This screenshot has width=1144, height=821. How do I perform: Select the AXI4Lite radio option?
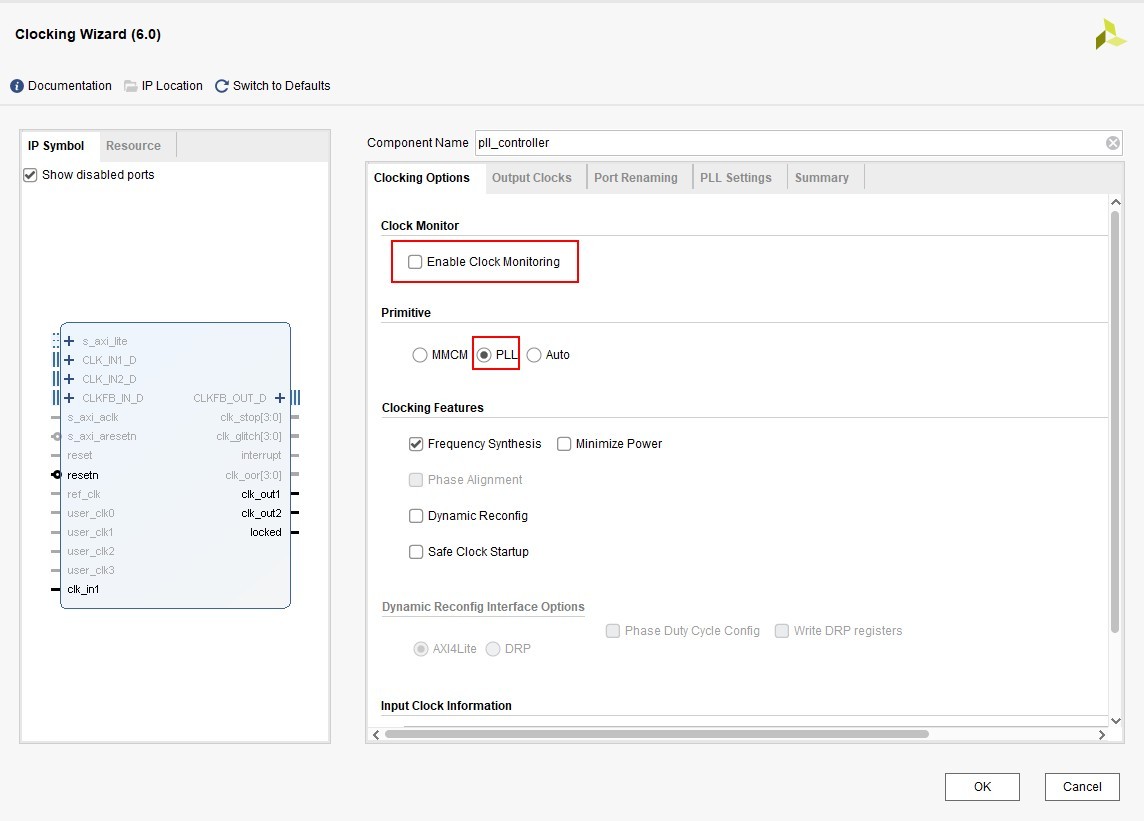point(421,649)
